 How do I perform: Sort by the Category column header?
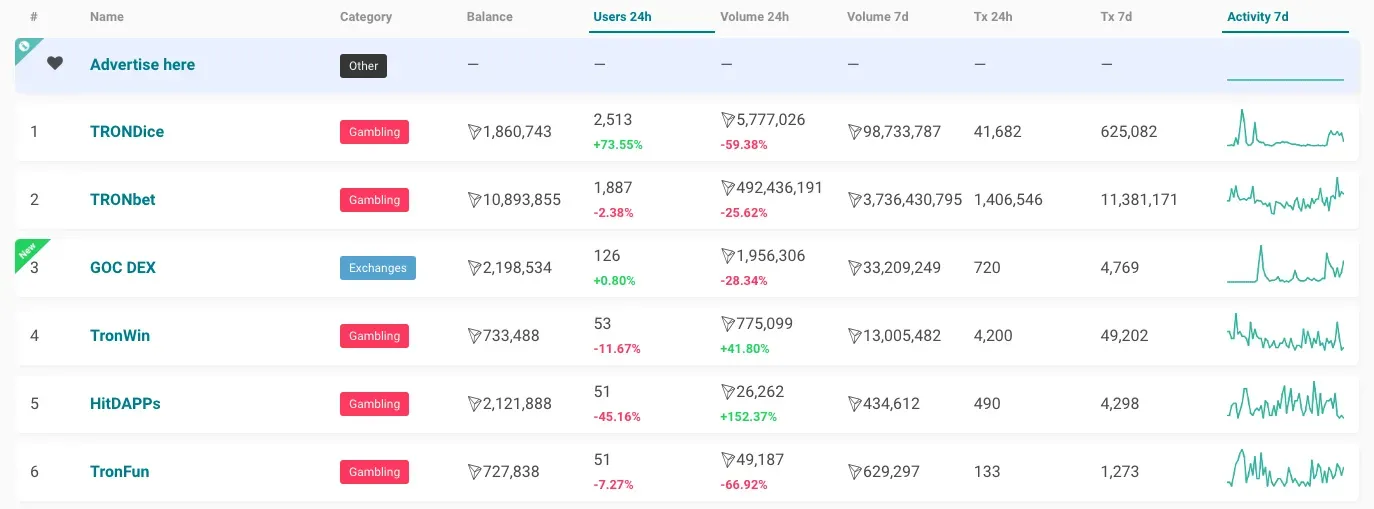pyautogui.click(x=366, y=17)
